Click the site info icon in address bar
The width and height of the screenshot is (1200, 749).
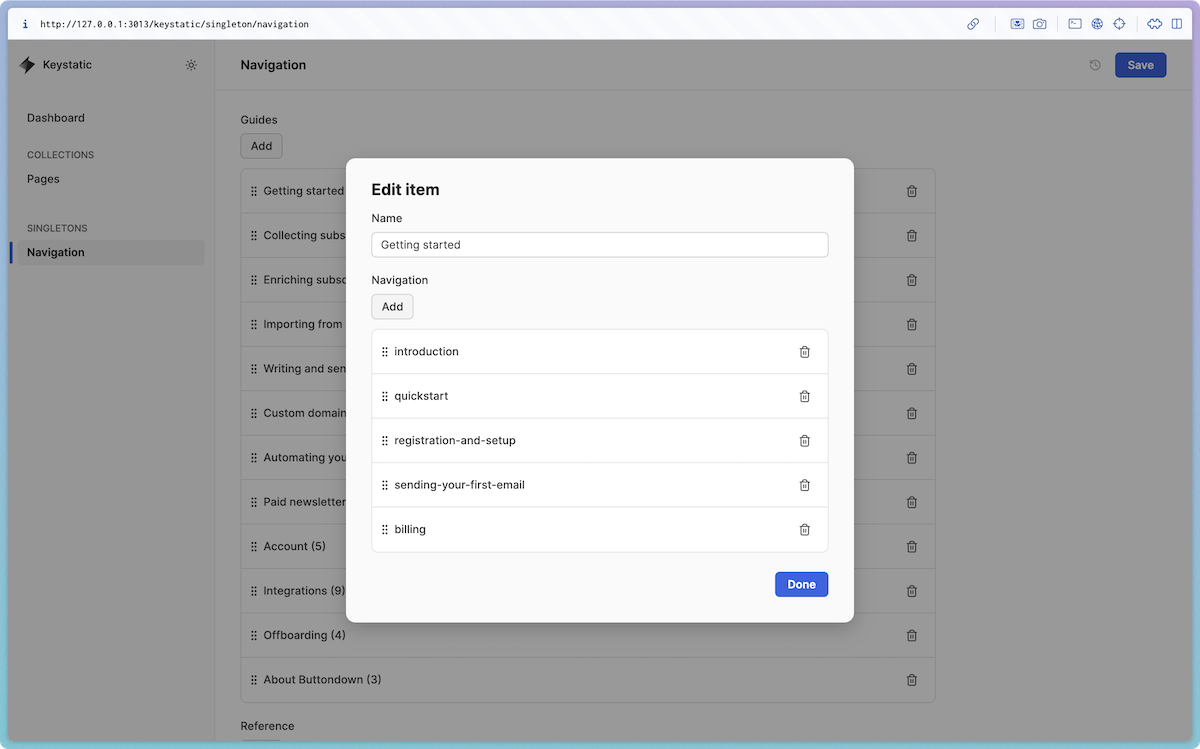[x=25, y=24]
